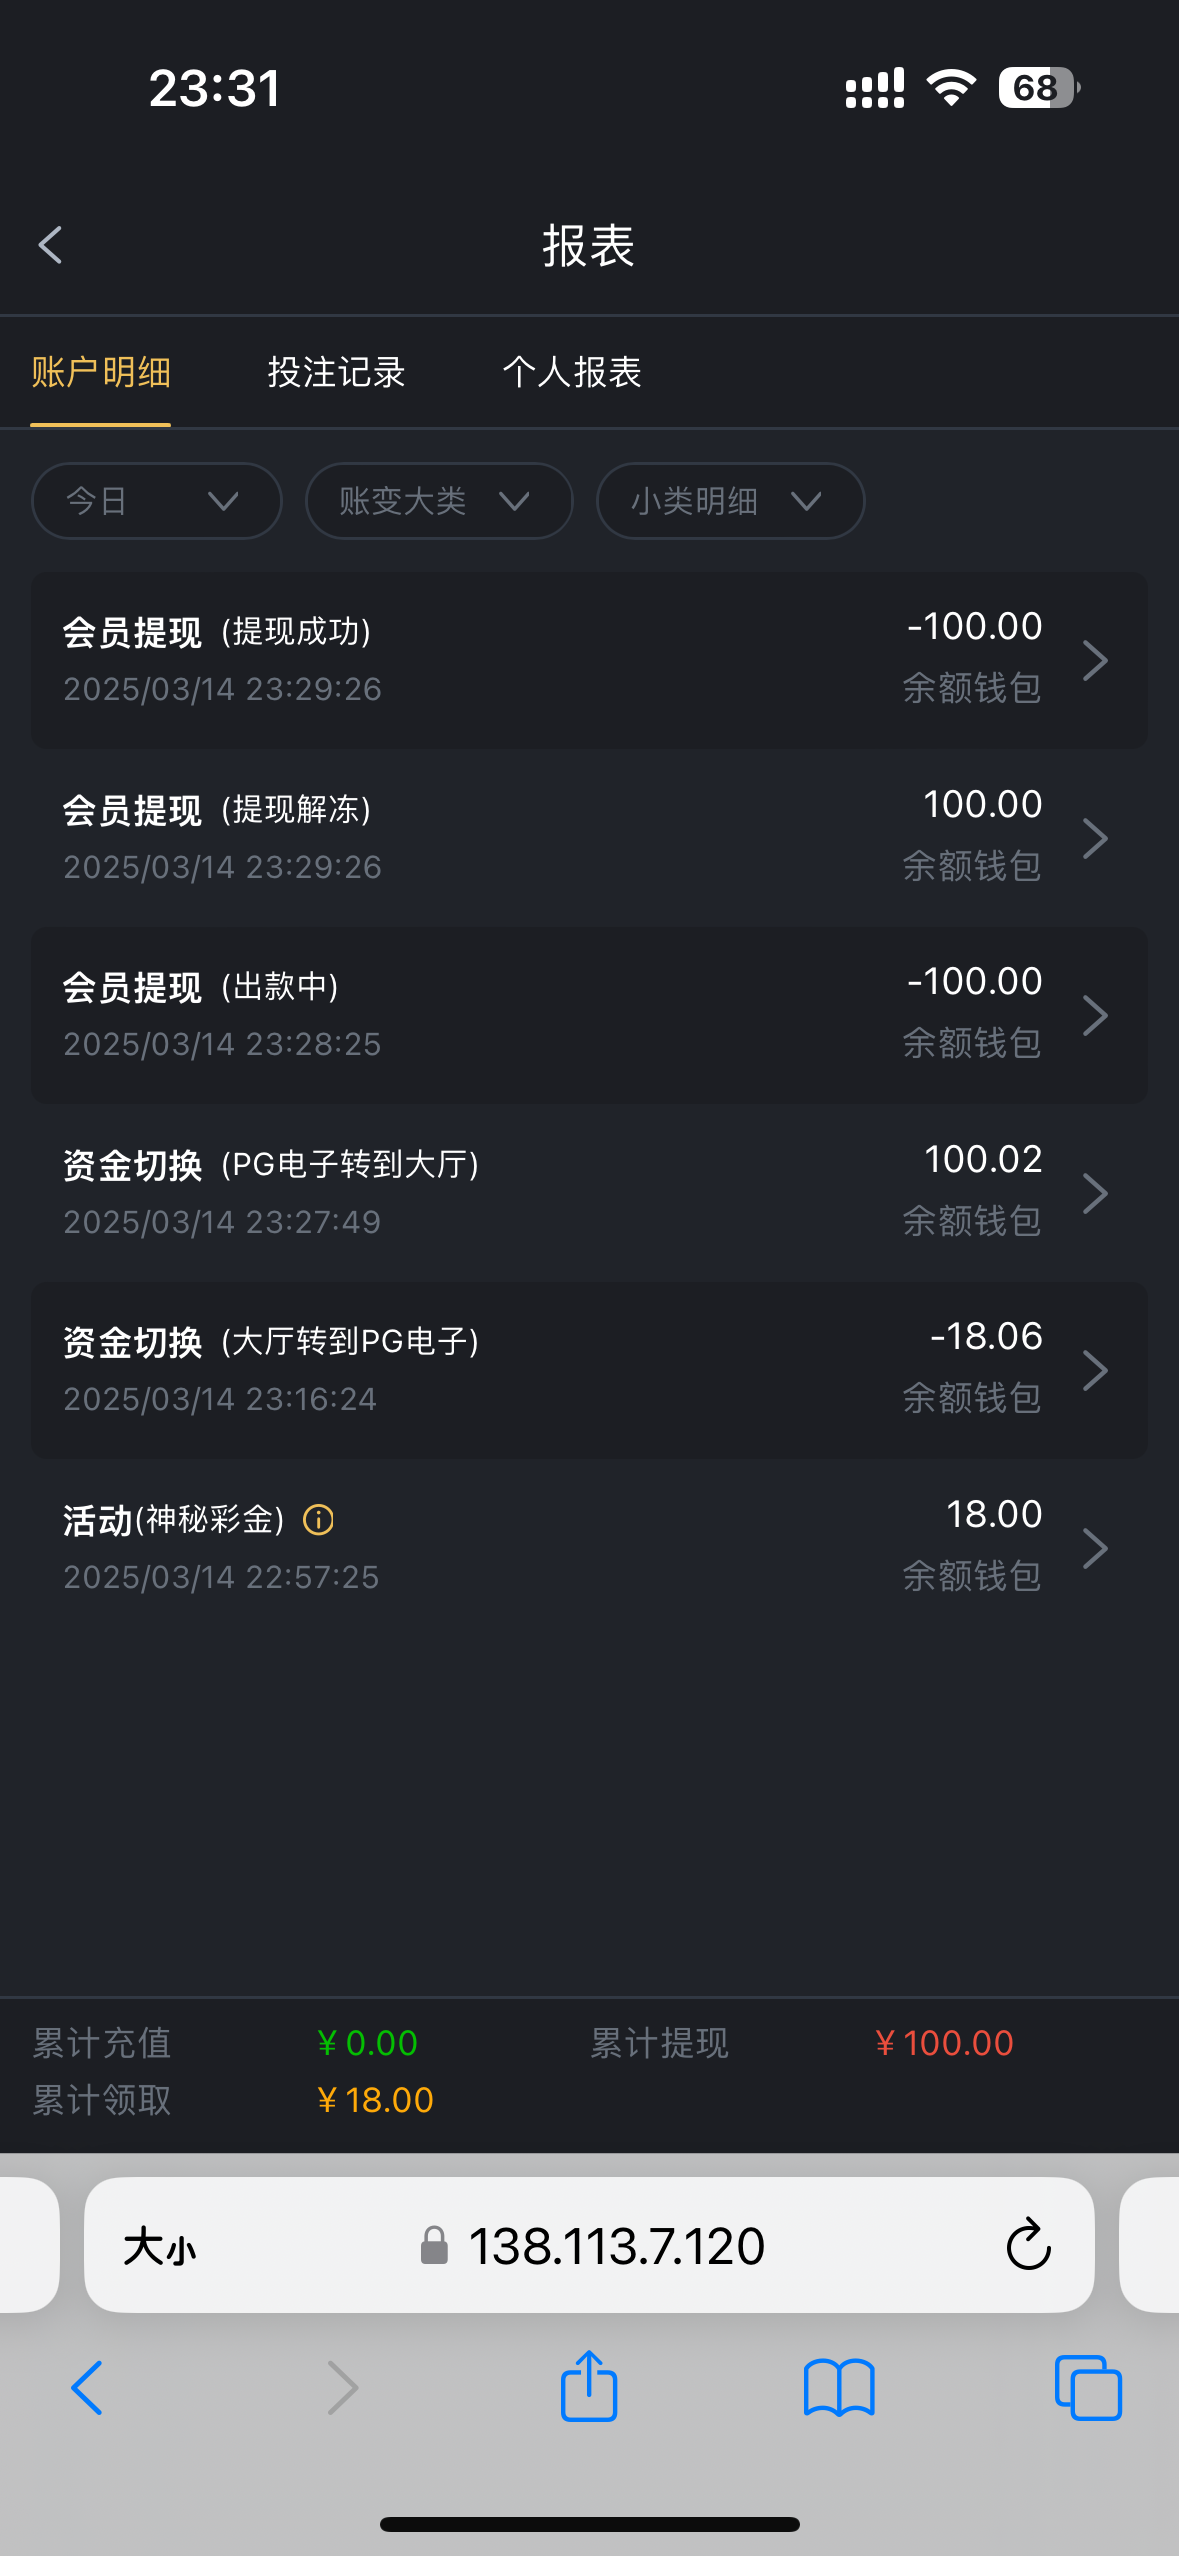Expand chevron on 大厅转到PG电子 record

tap(1095, 1370)
